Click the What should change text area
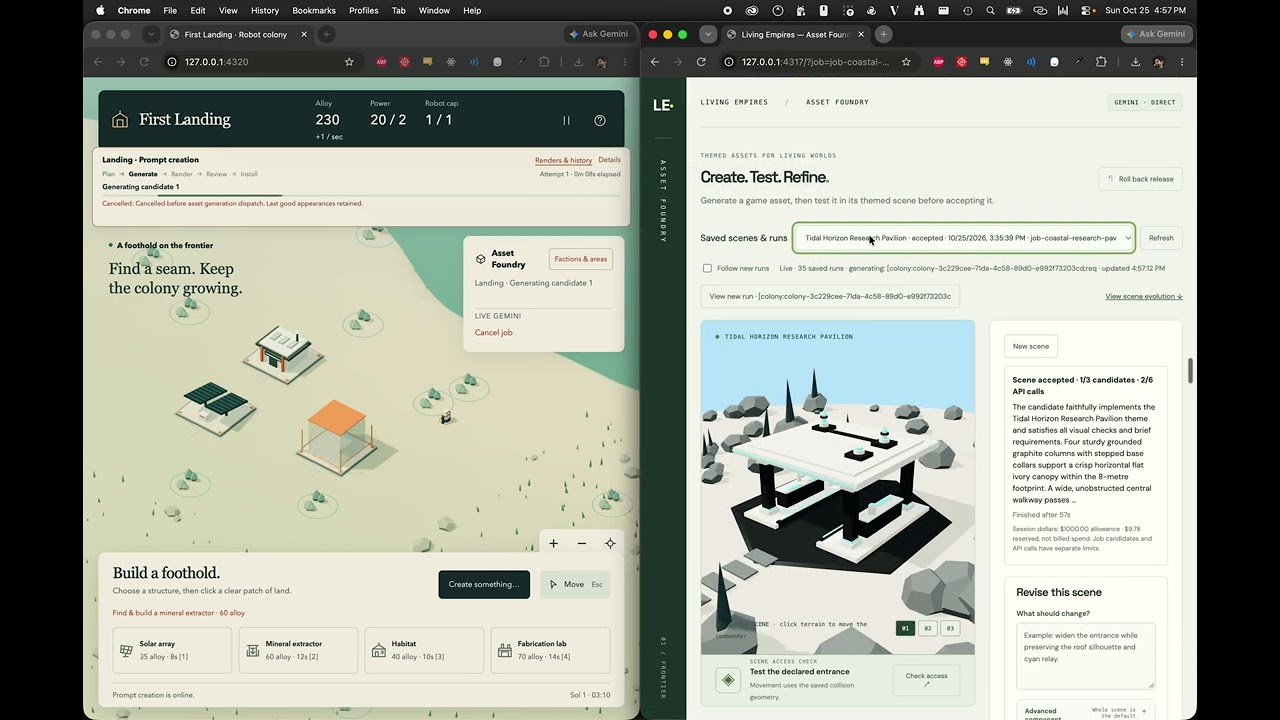The image size is (1280, 720). 1086,656
